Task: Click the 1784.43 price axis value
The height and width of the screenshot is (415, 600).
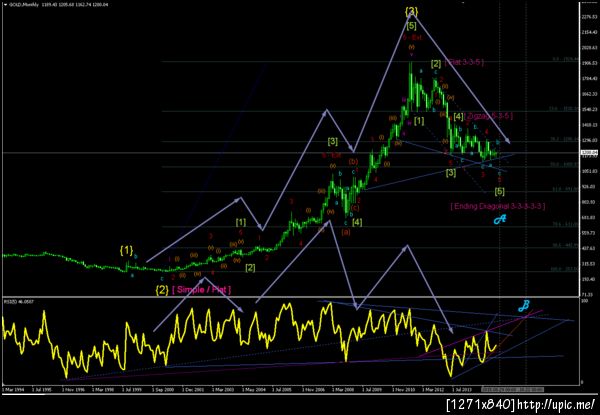Action: [587, 78]
